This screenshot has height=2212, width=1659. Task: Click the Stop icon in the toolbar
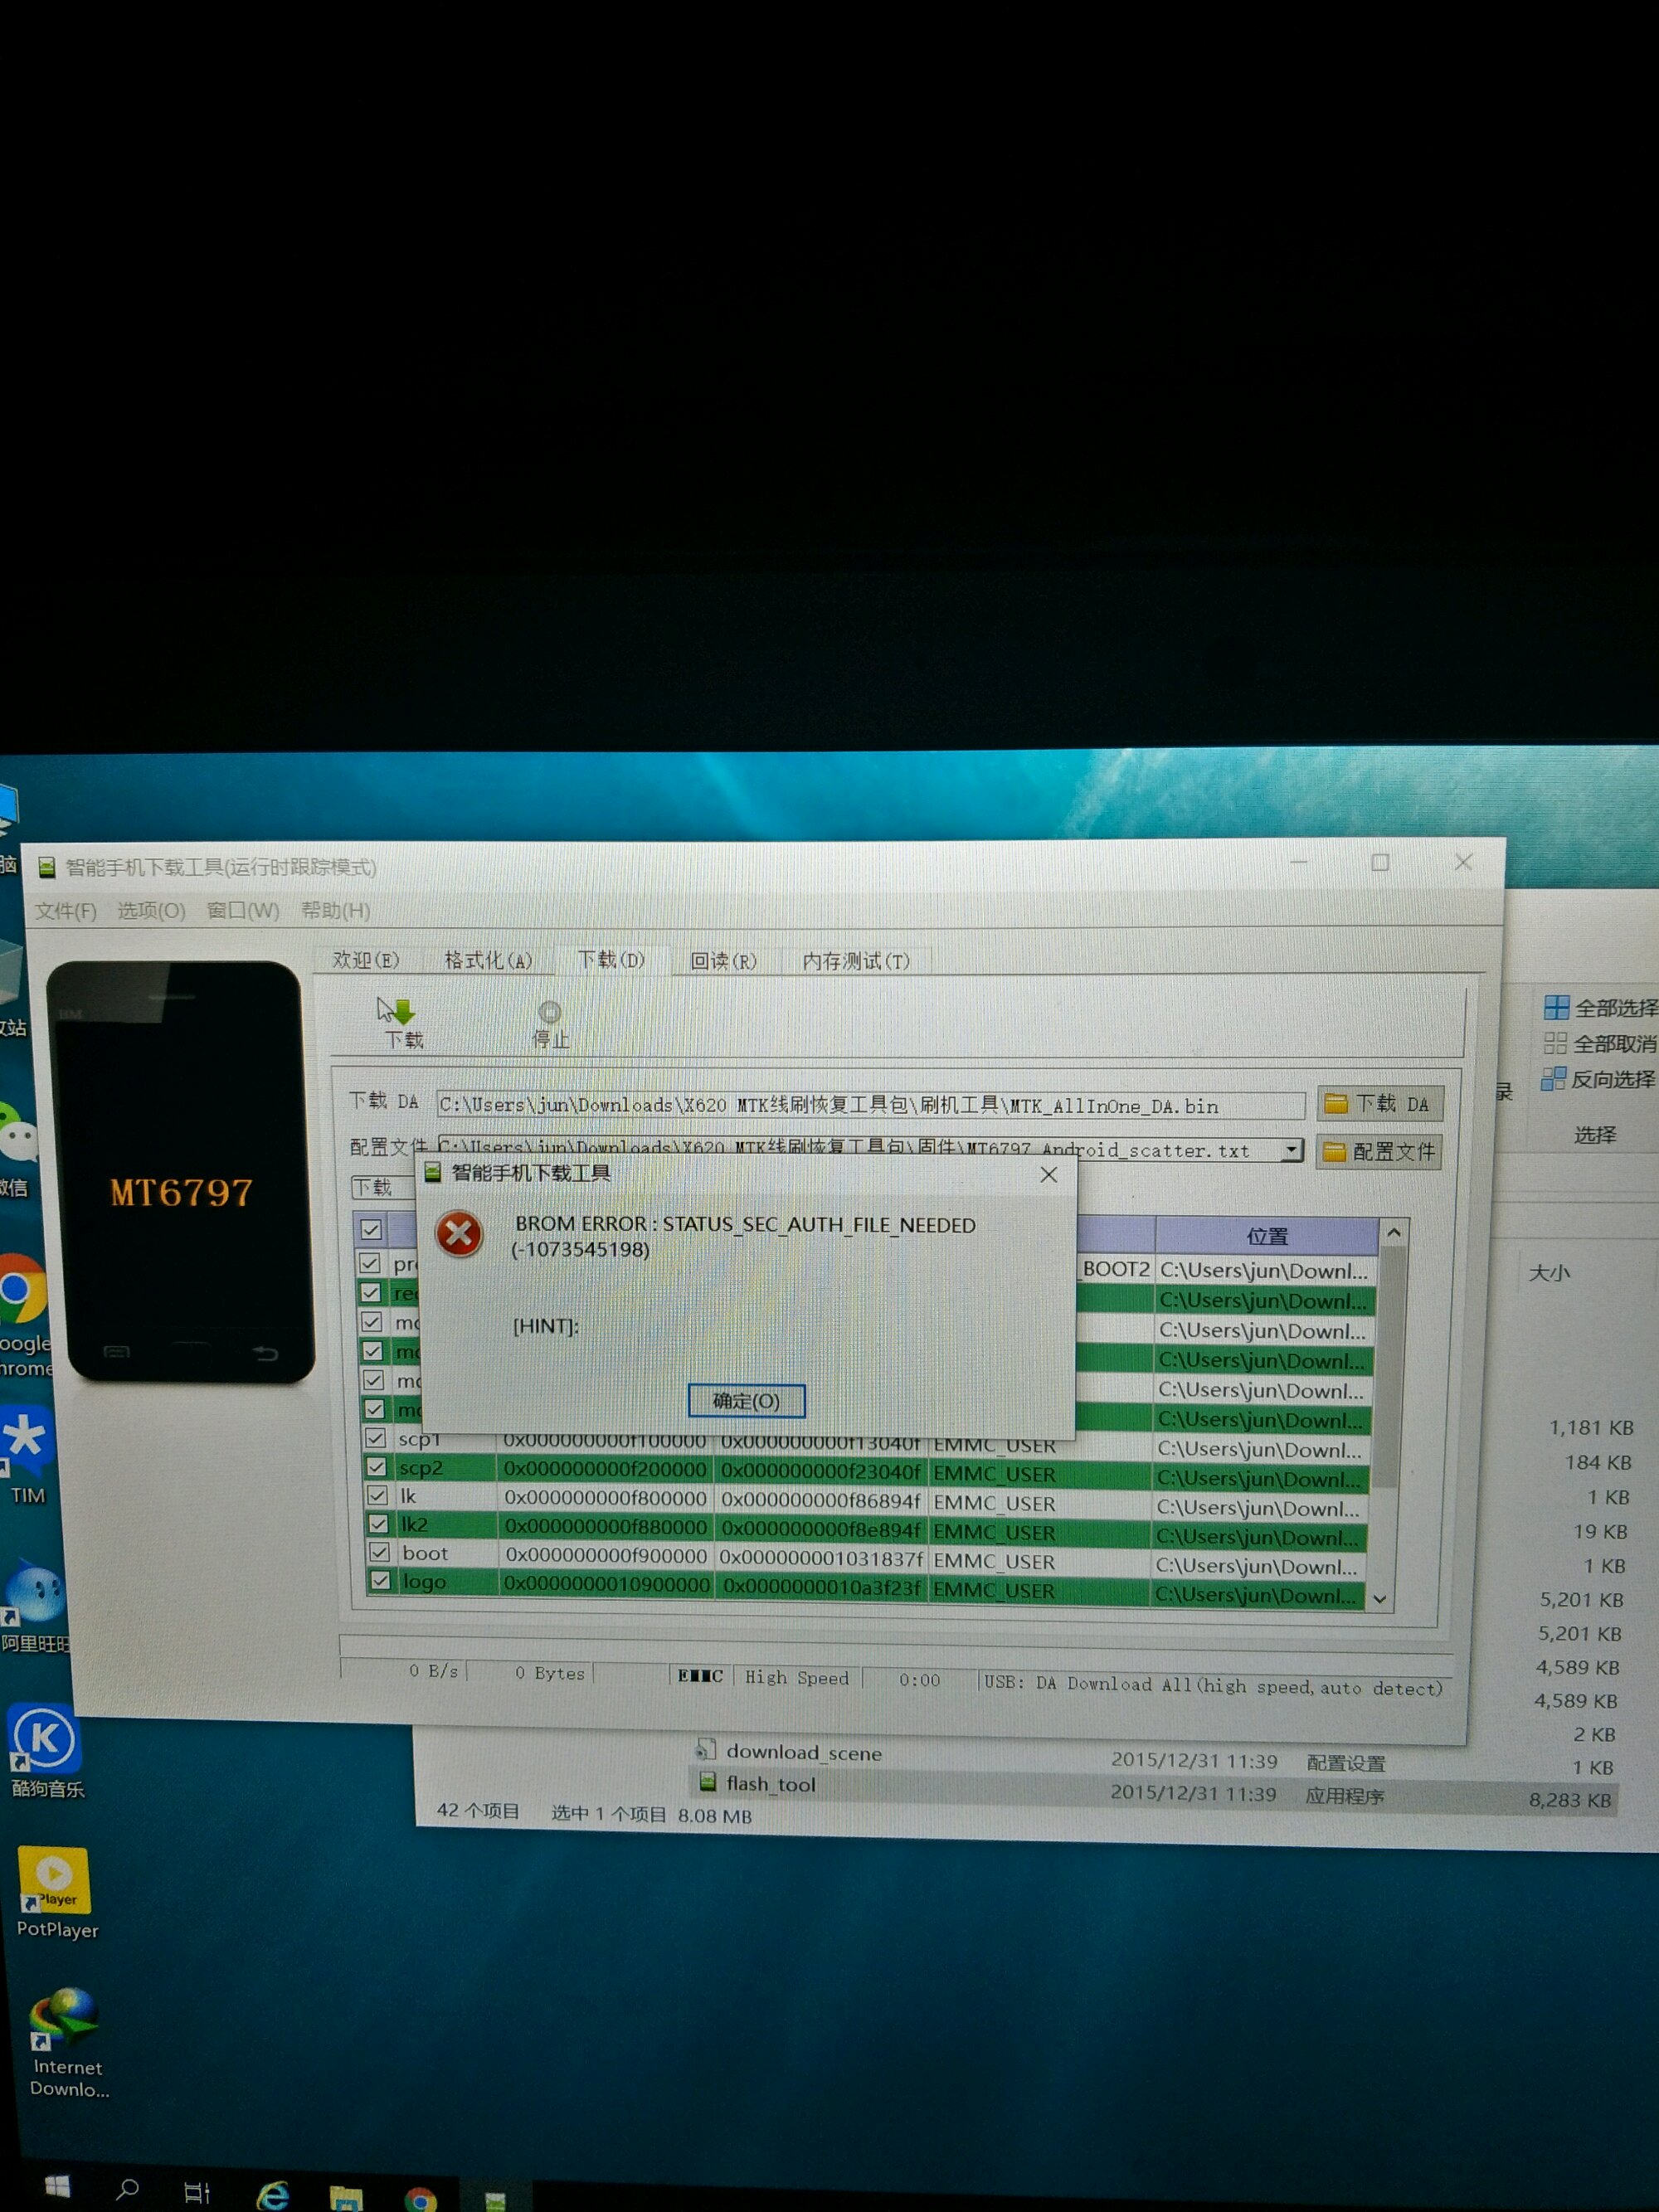(x=549, y=1013)
